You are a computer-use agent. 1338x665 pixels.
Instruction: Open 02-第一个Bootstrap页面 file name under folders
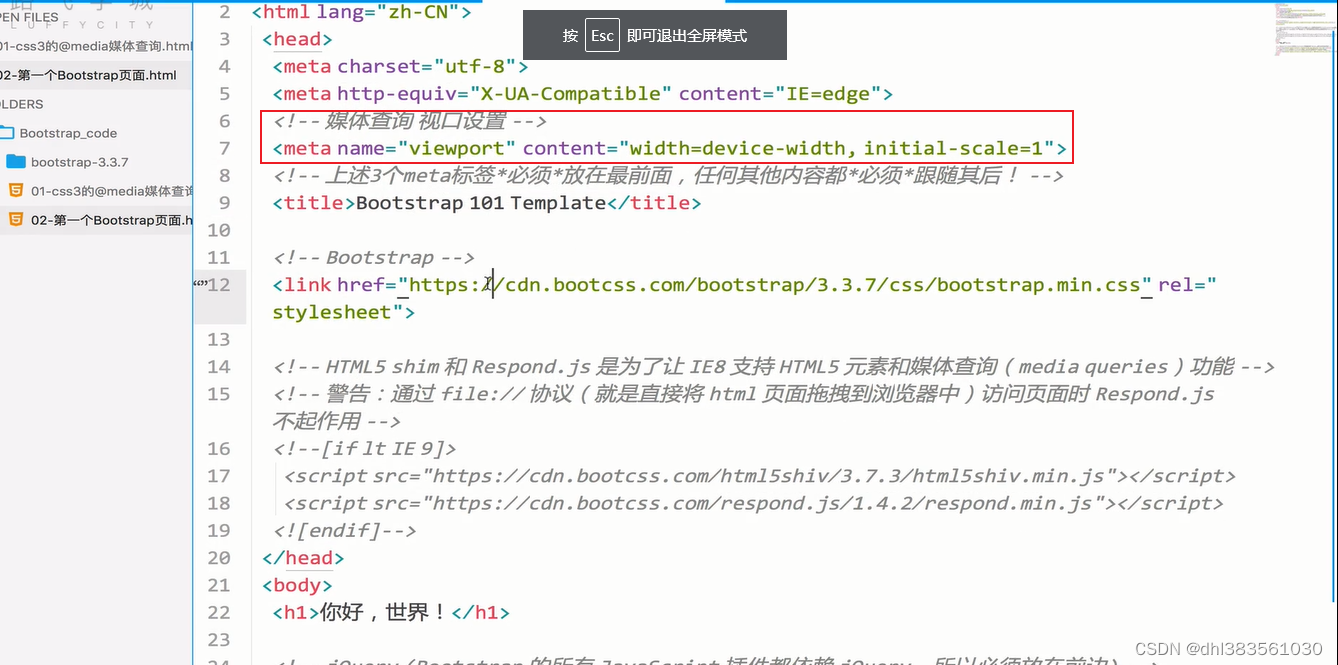point(112,220)
